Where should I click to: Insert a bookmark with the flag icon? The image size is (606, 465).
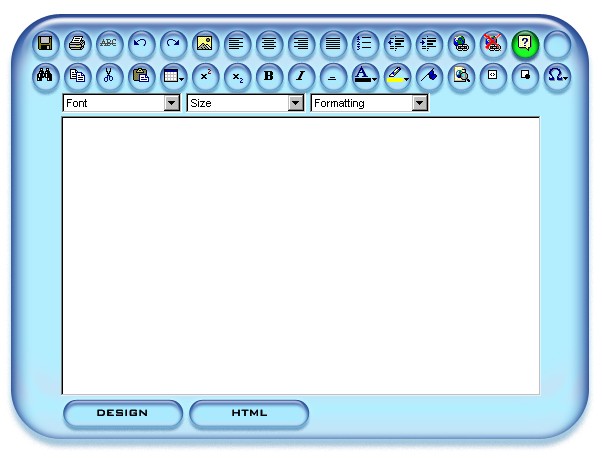(429, 76)
